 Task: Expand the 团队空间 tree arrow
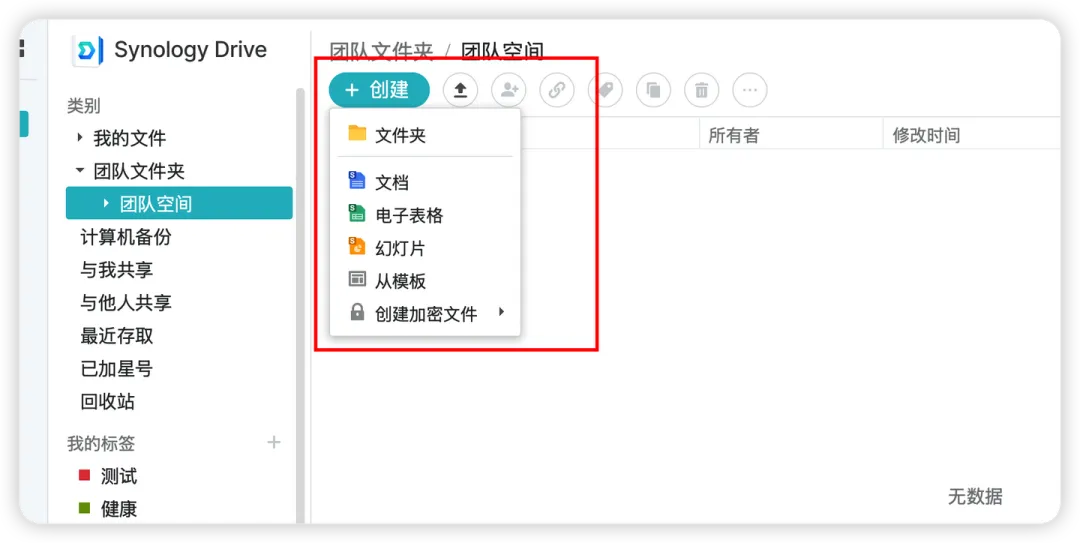point(106,203)
